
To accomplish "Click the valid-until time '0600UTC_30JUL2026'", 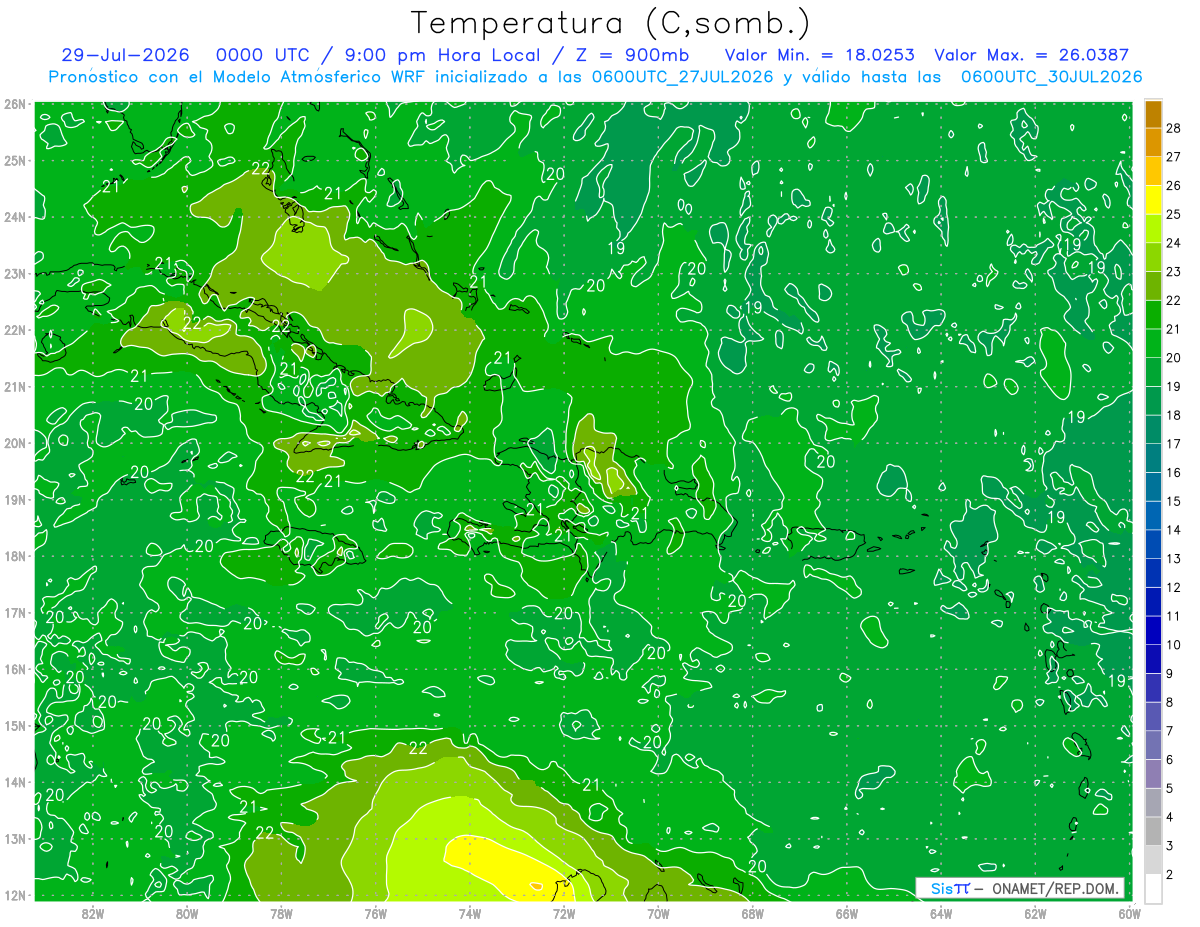I will [1051, 77].
